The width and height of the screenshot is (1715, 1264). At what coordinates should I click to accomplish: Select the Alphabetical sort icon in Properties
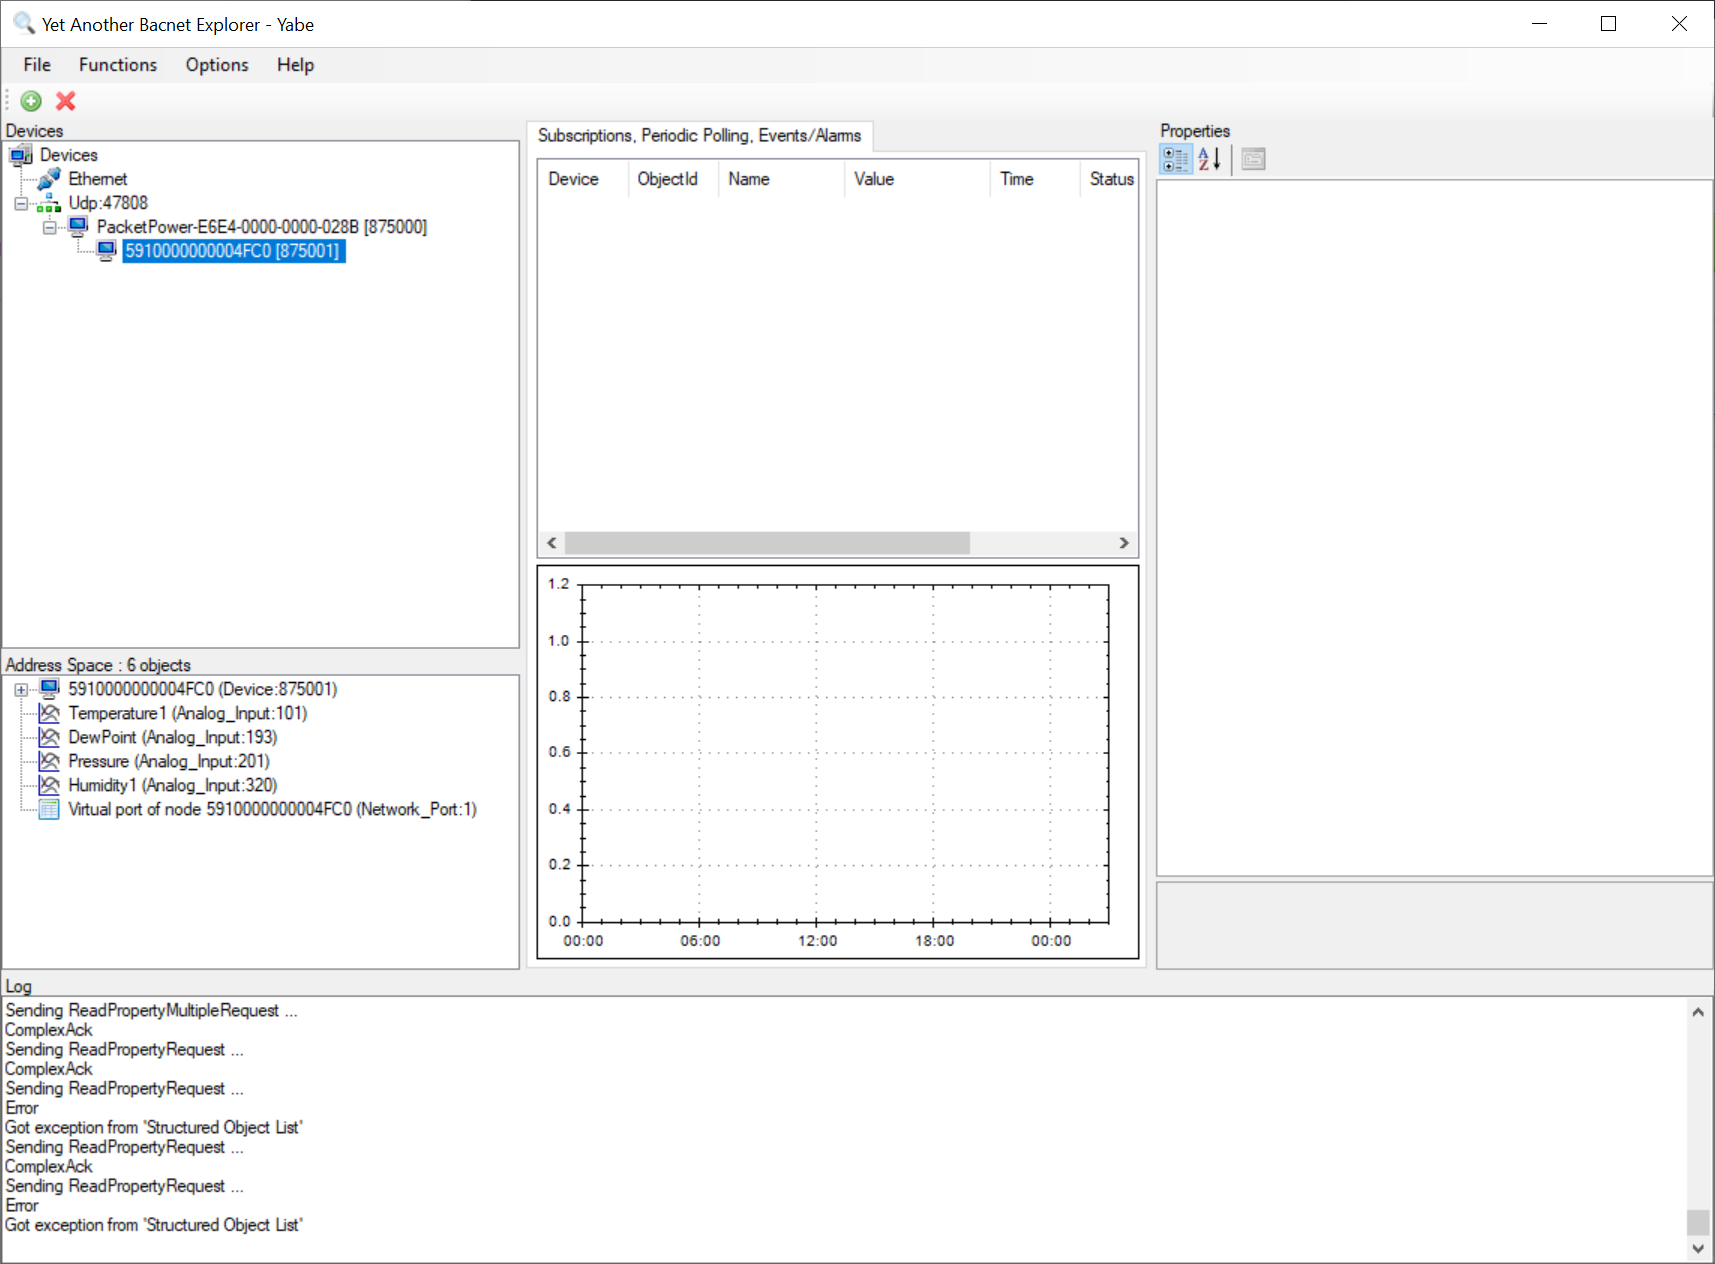click(x=1209, y=159)
